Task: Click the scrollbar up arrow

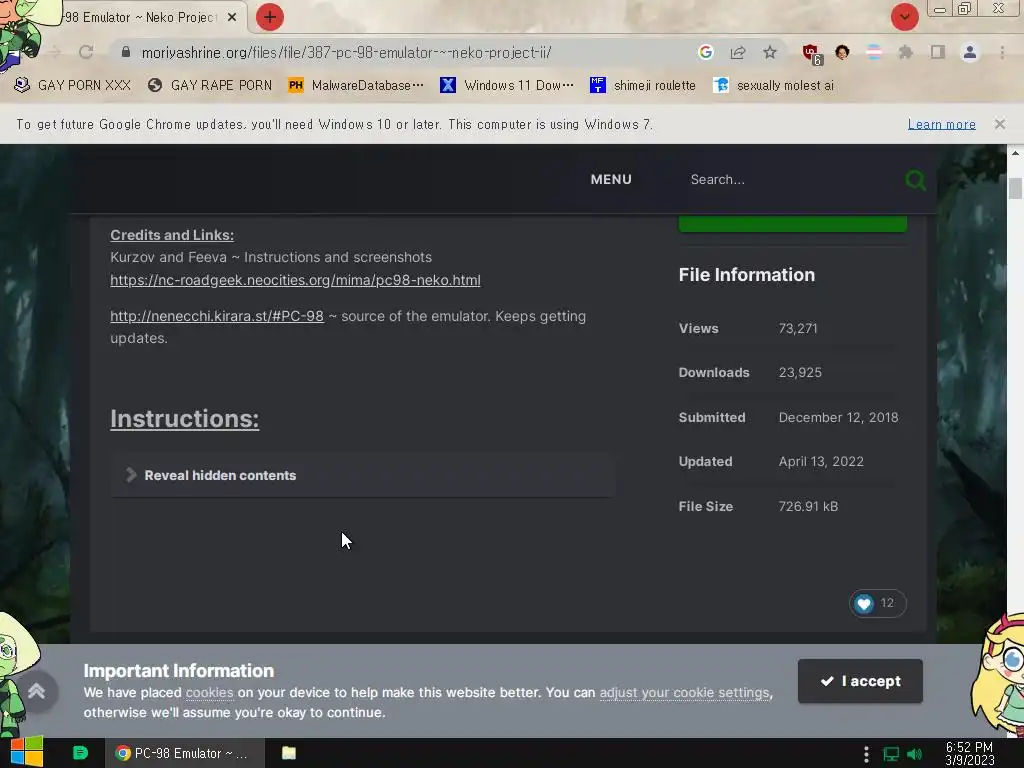Action: point(1015,153)
